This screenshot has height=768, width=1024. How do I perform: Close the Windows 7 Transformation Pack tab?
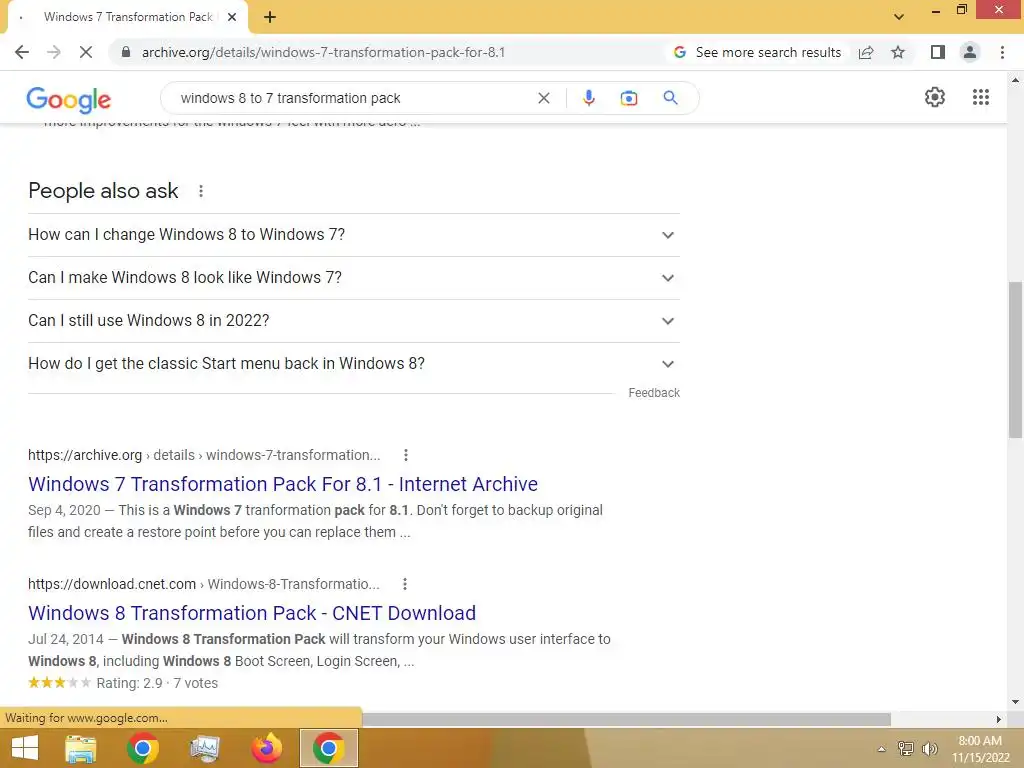pyautogui.click(x=232, y=17)
